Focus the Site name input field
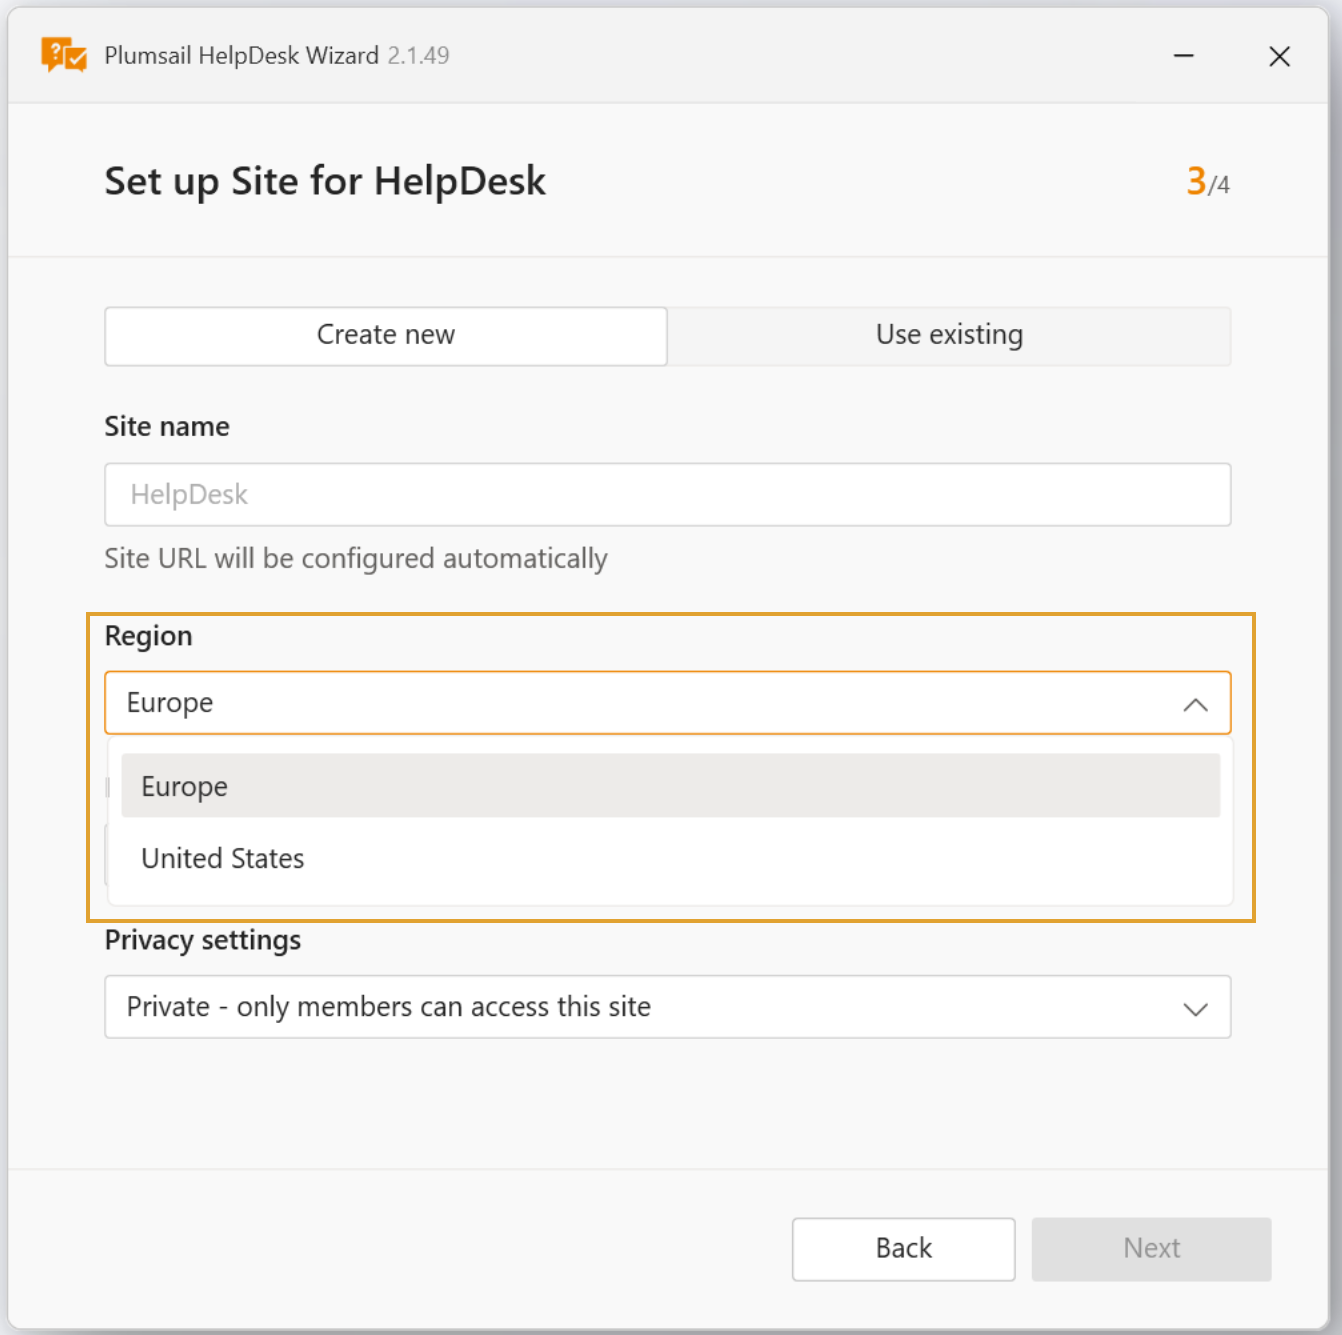The width and height of the screenshot is (1342, 1335). click(x=668, y=494)
